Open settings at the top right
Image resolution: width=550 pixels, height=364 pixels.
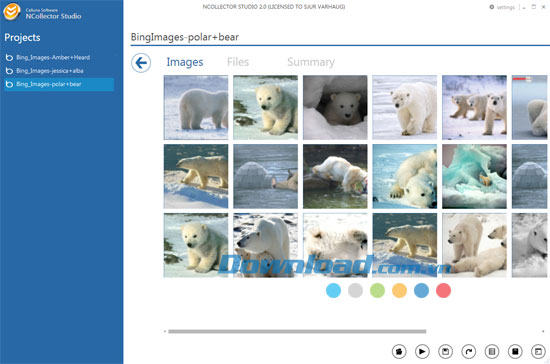click(x=502, y=7)
